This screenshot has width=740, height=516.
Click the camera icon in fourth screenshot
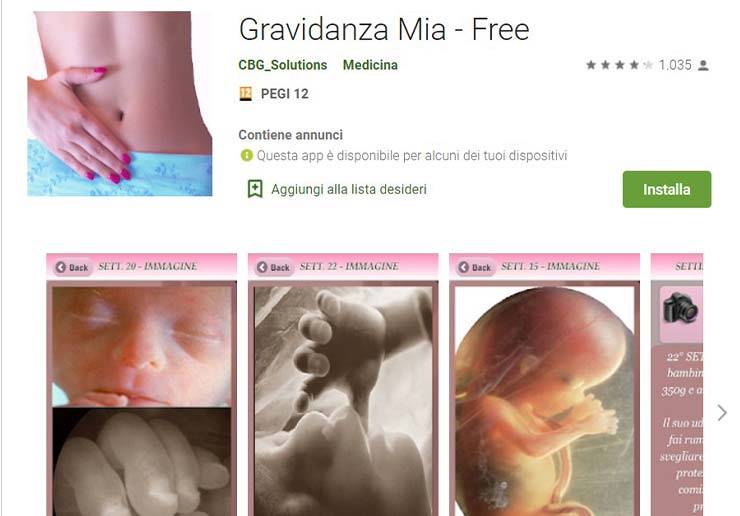pos(680,307)
